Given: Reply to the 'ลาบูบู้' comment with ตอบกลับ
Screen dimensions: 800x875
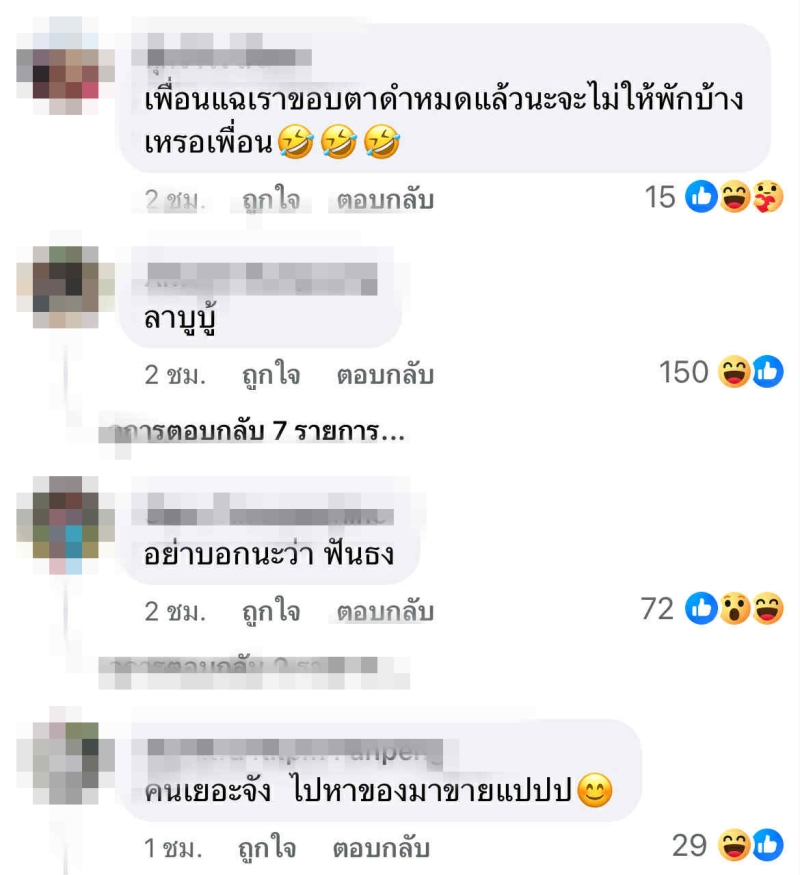Looking at the screenshot, I should point(385,374).
